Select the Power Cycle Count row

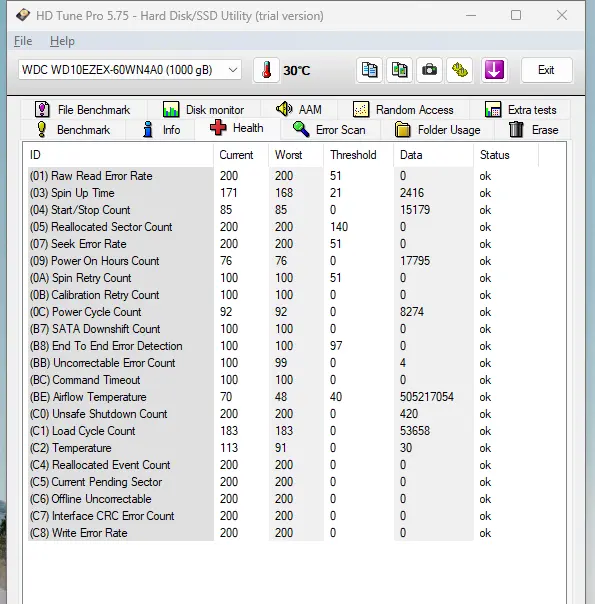coord(283,312)
